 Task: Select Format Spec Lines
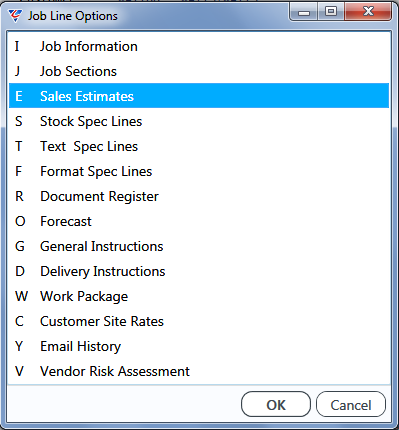[199, 171]
